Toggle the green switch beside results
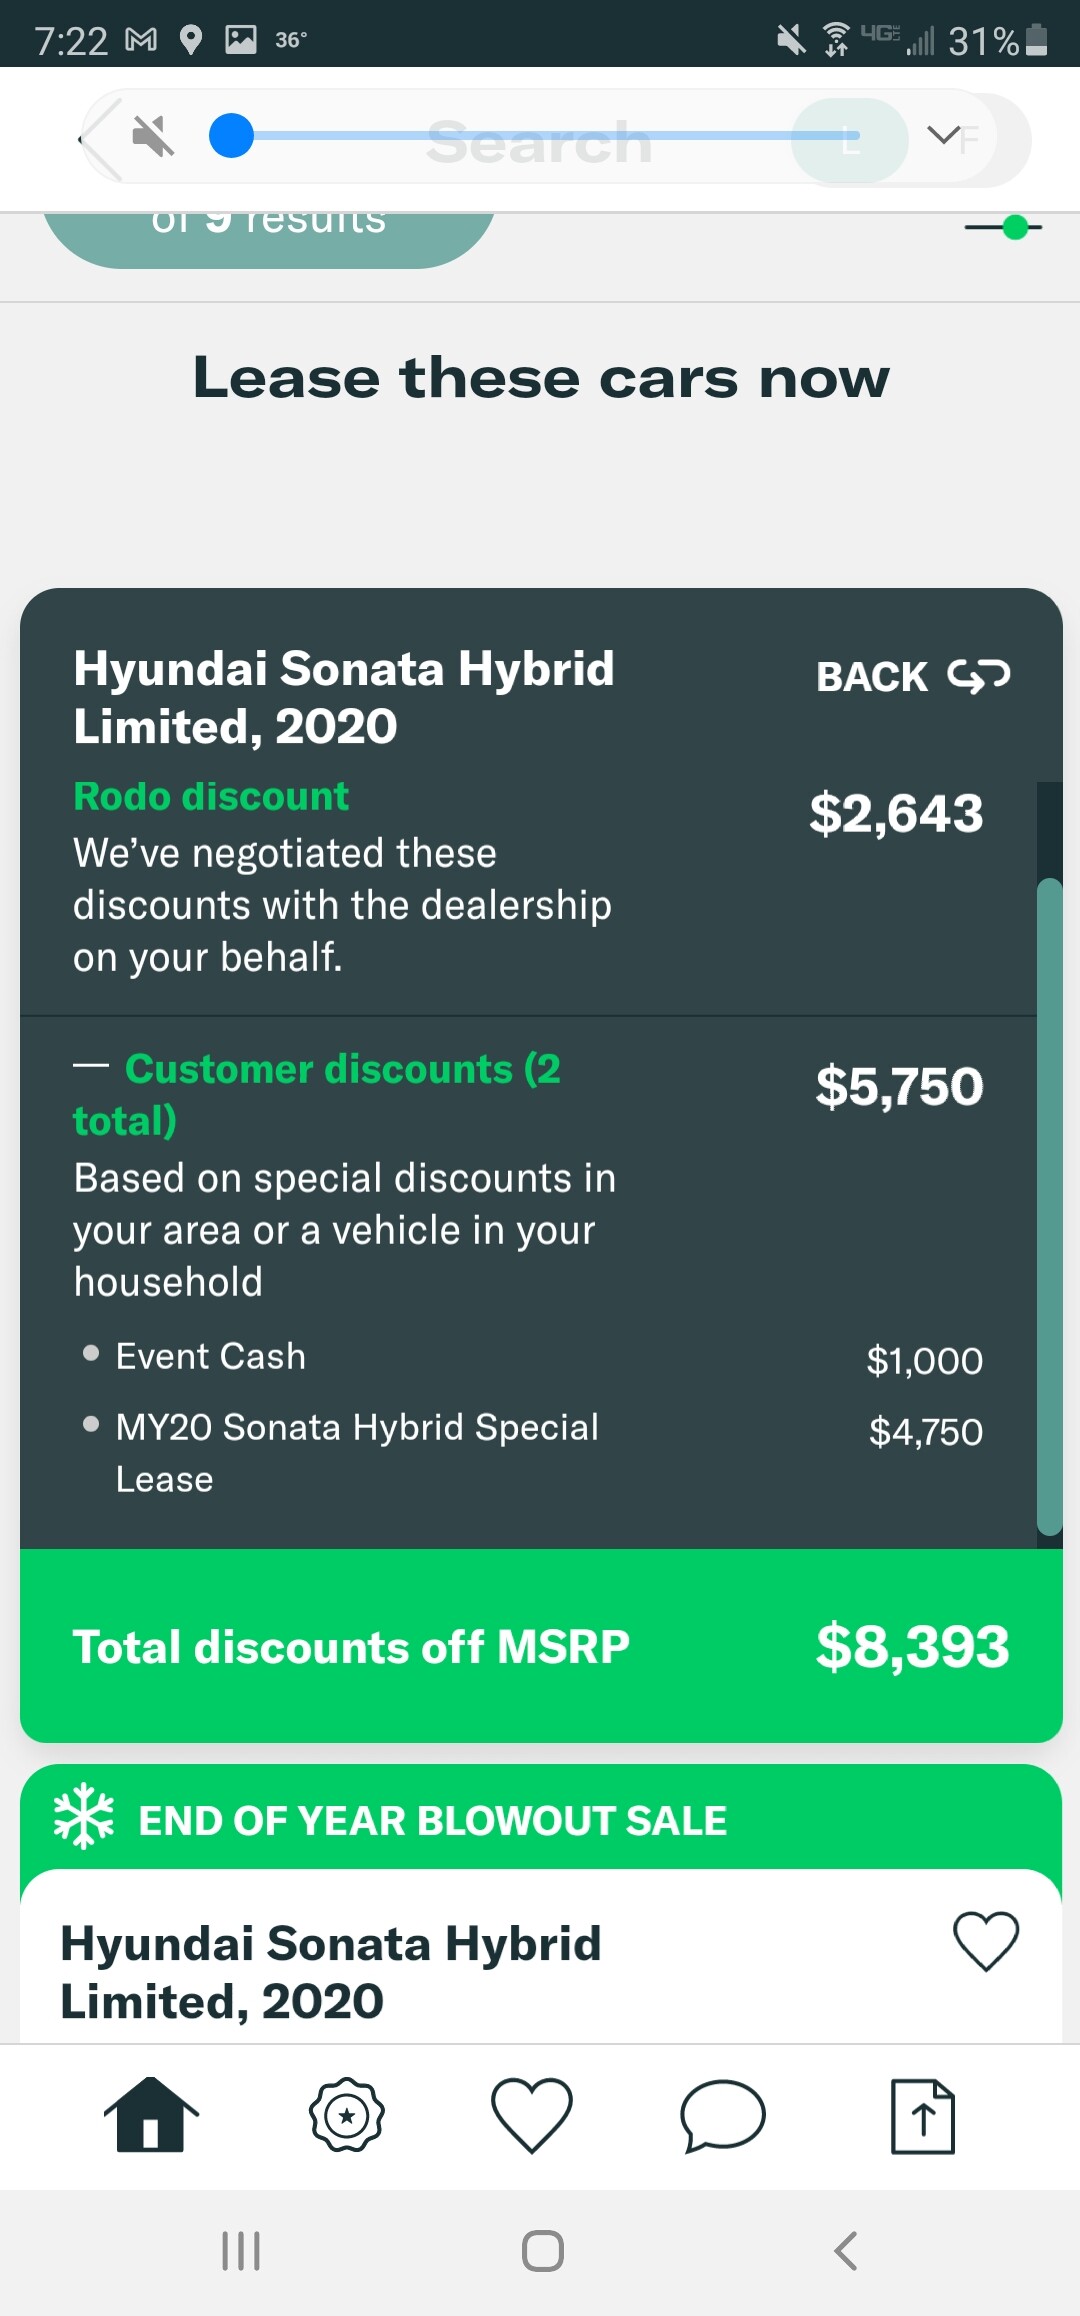 click(1004, 228)
